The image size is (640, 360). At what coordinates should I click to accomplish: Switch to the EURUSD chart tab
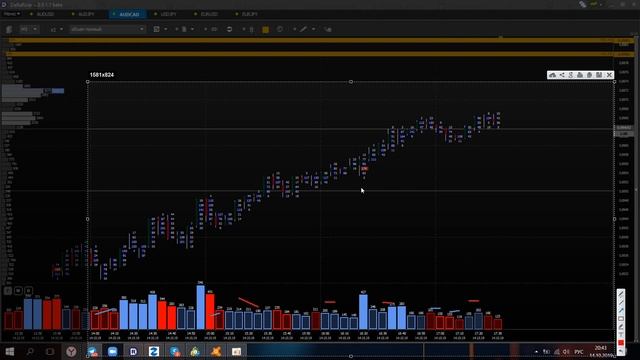(x=209, y=14)
